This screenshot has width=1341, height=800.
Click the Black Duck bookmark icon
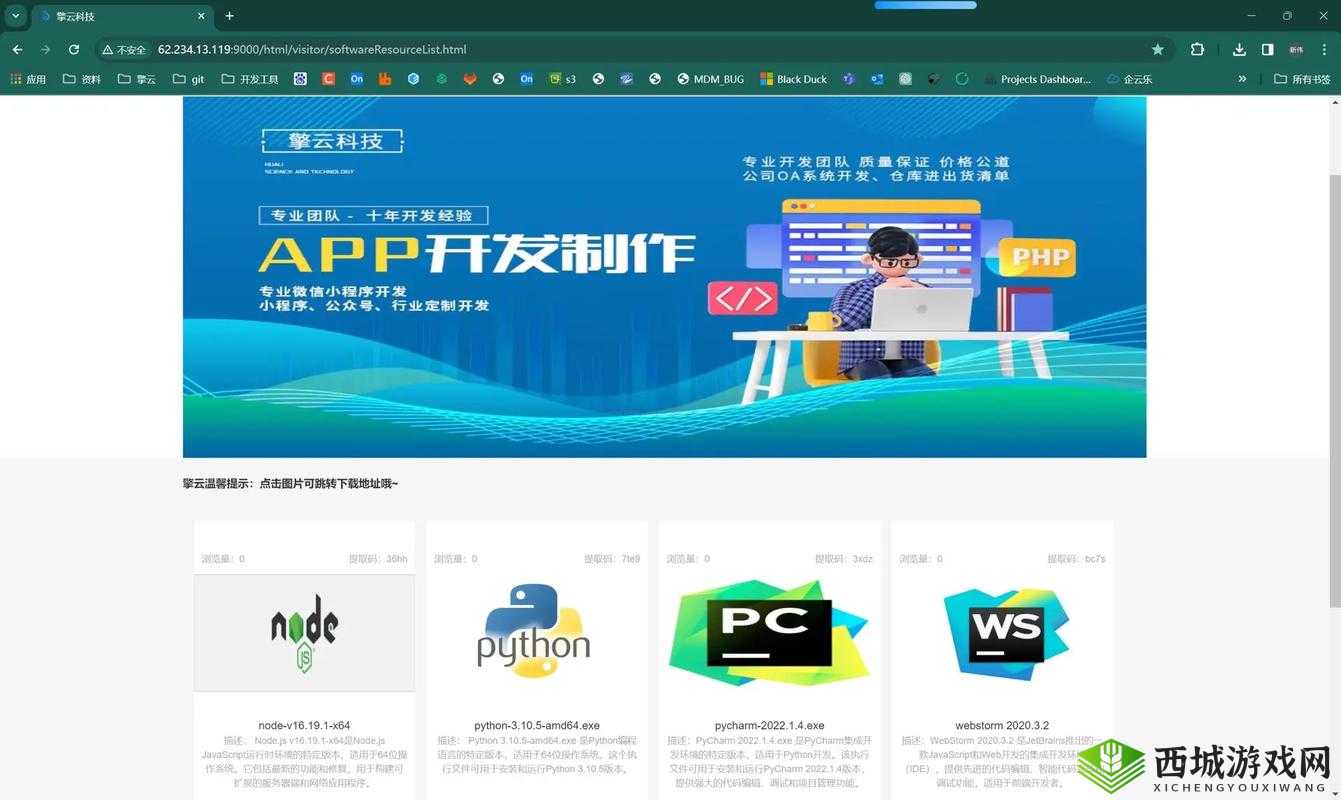[x=766, y=79]
